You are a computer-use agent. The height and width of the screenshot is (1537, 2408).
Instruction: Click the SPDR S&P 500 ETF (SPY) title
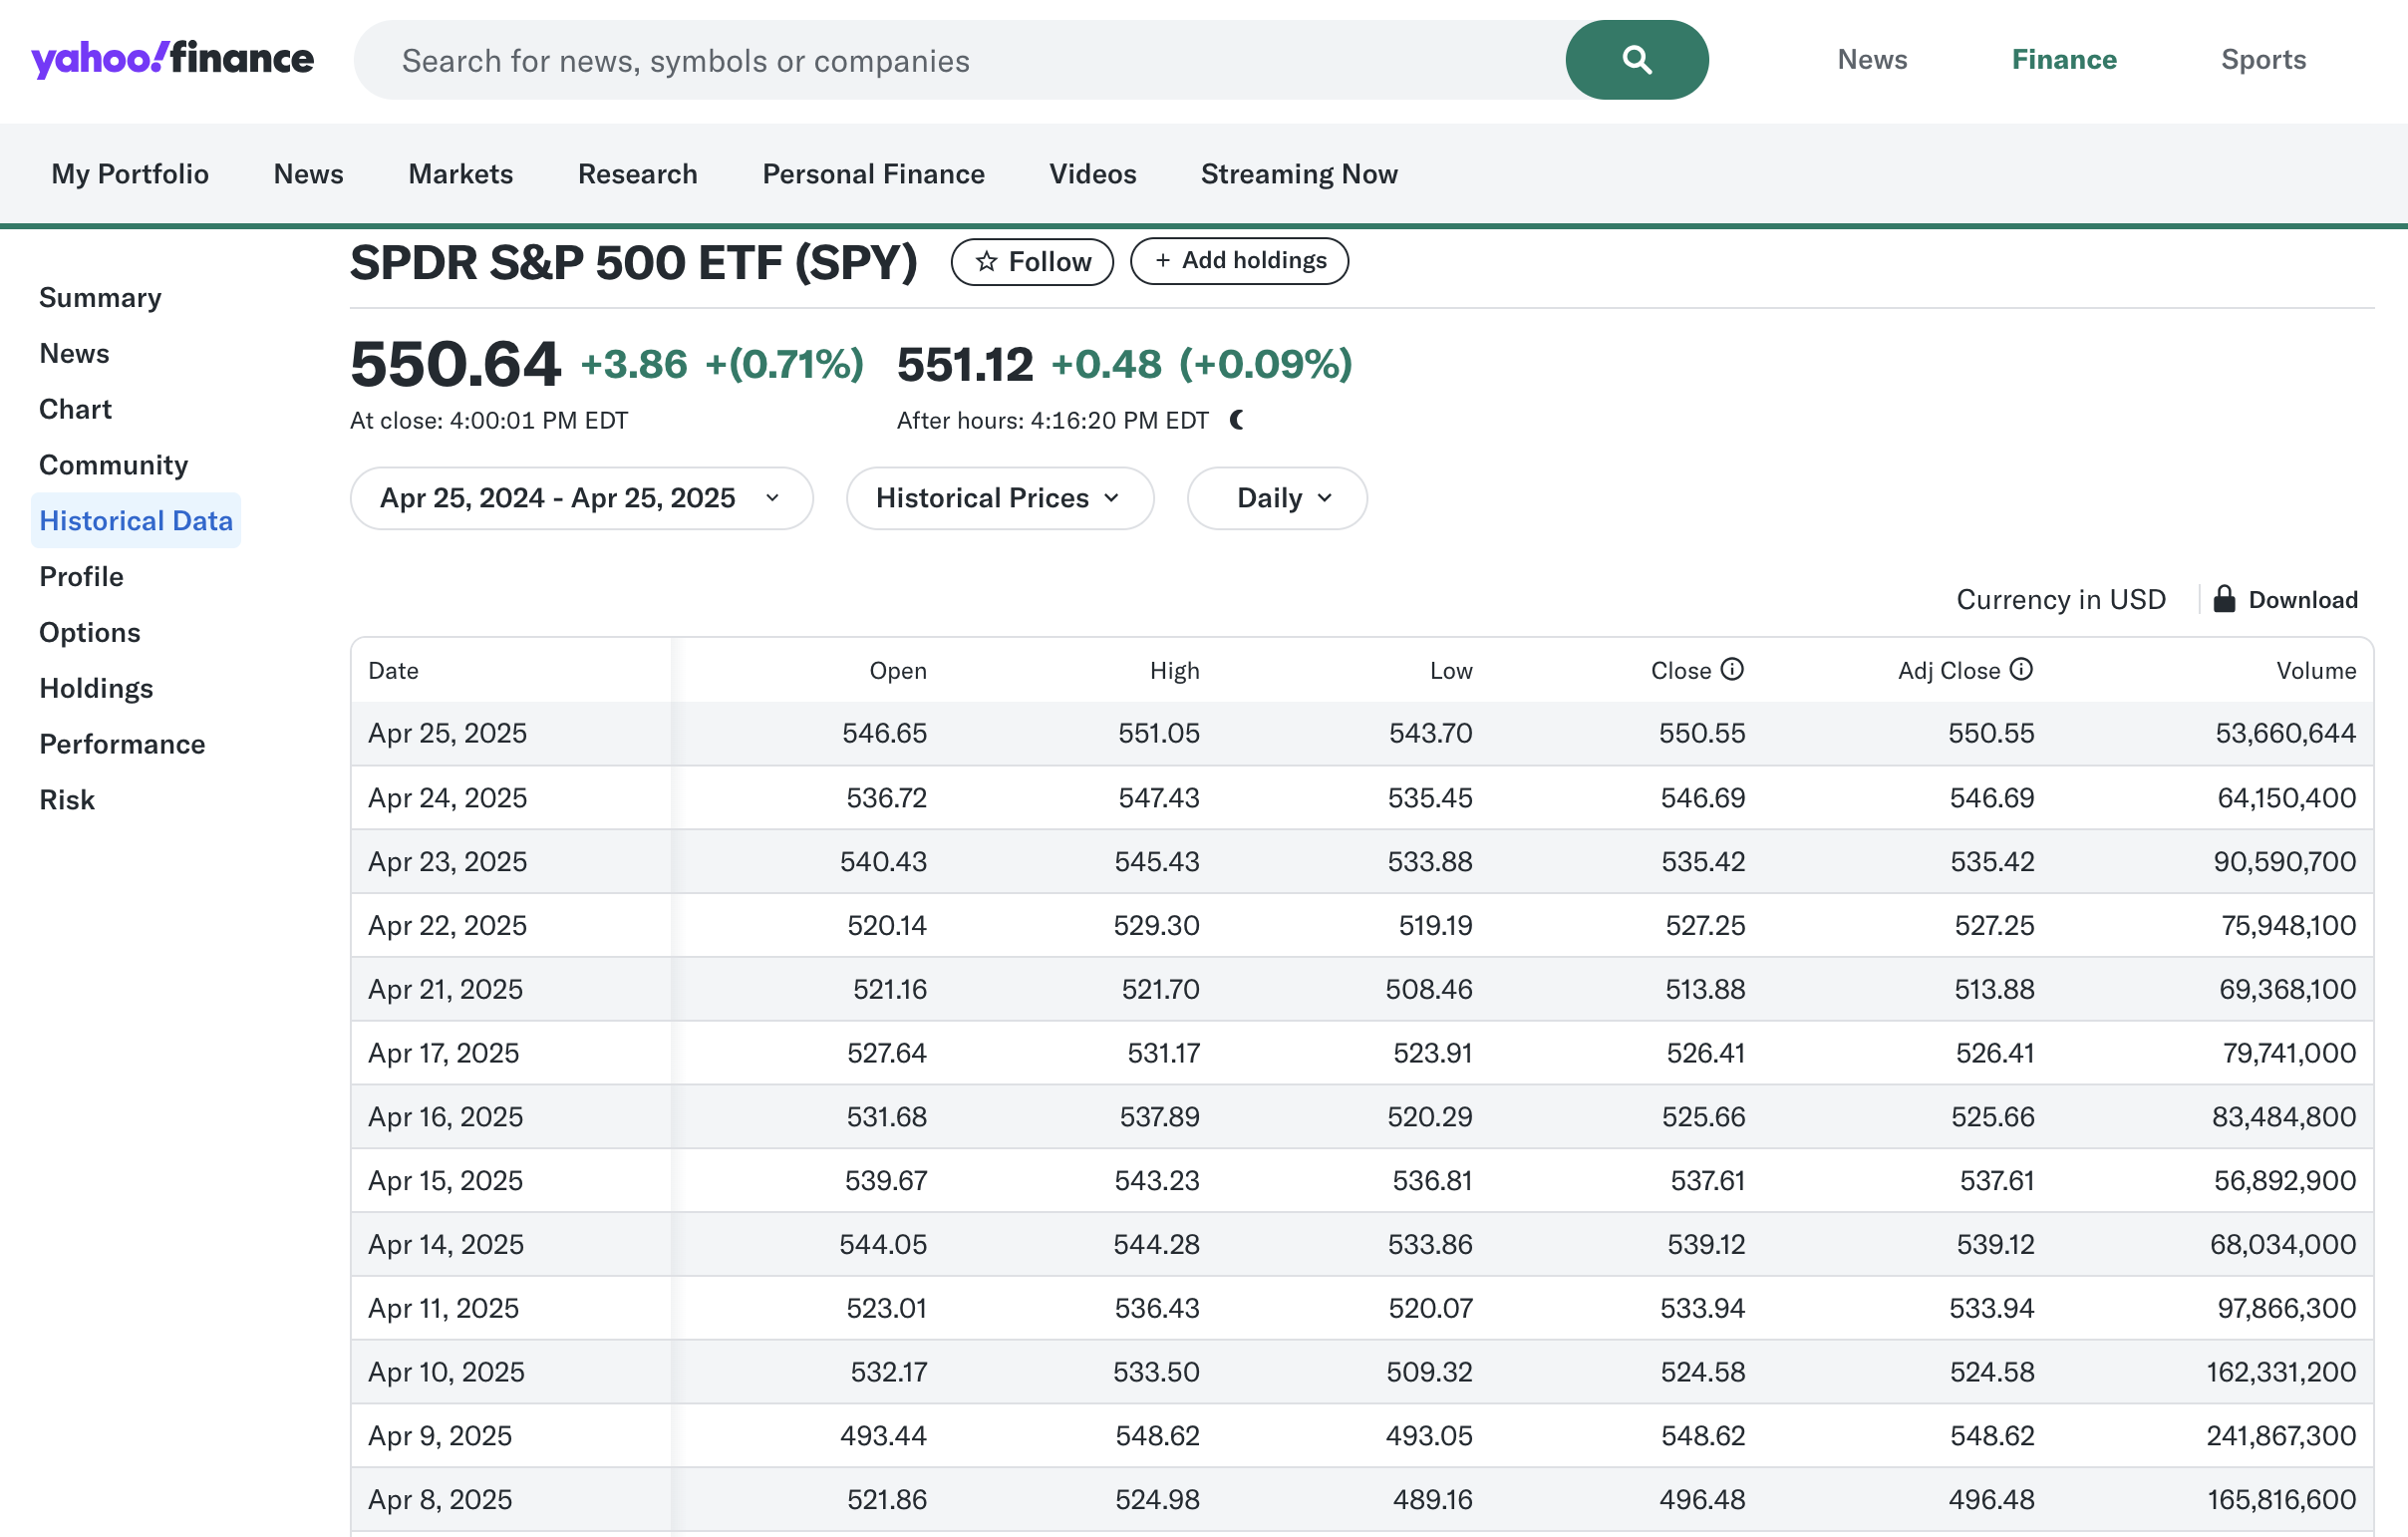[x=633, y=262]
